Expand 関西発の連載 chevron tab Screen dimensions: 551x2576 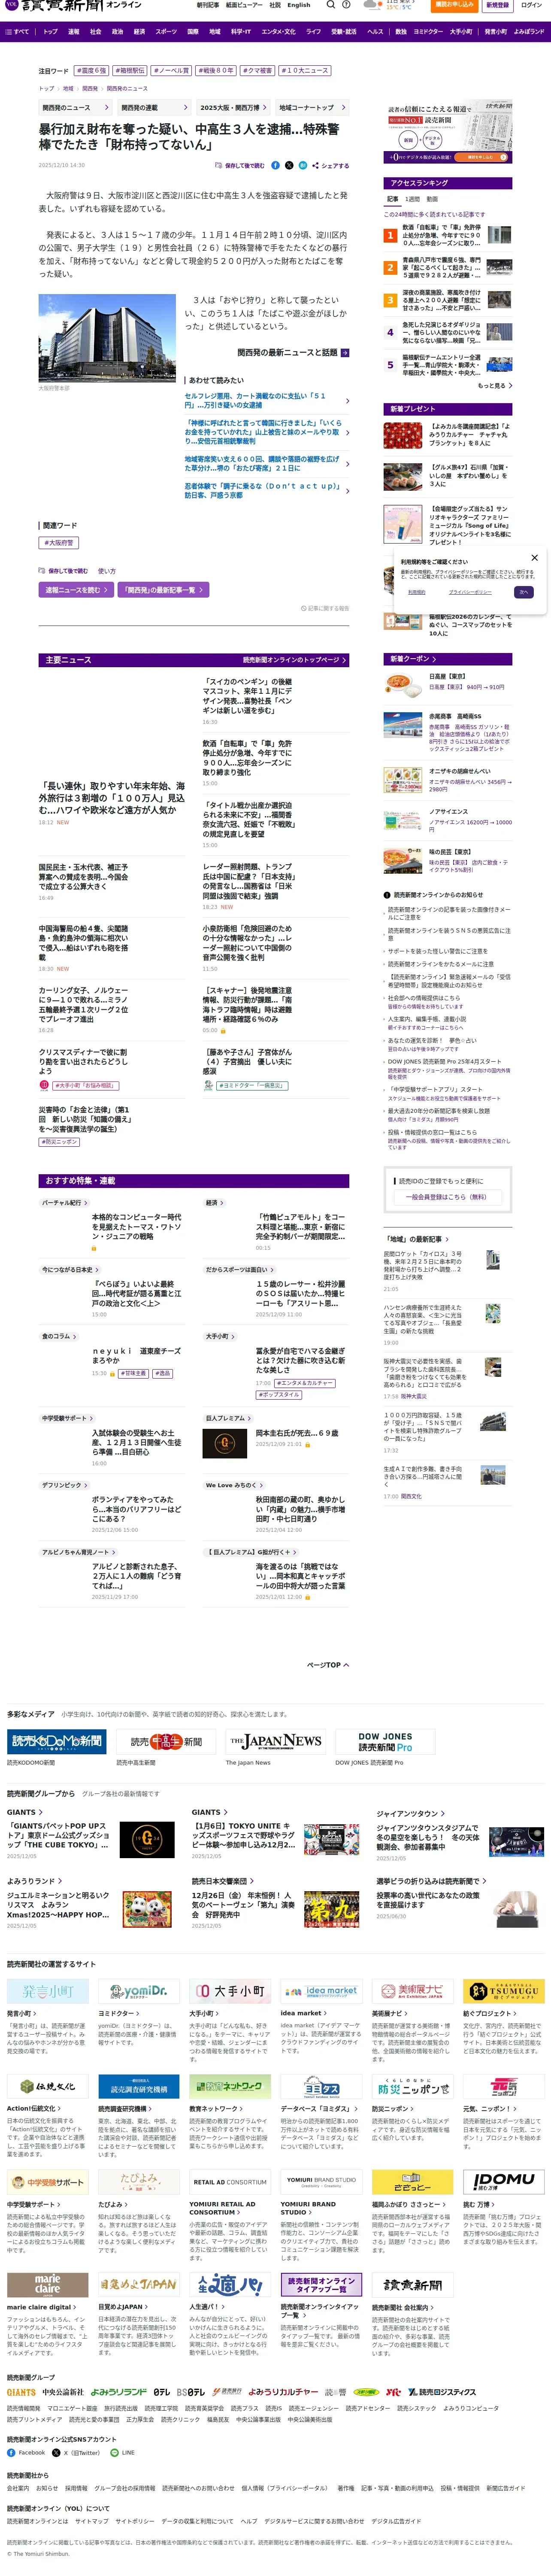tap(154, 107)
